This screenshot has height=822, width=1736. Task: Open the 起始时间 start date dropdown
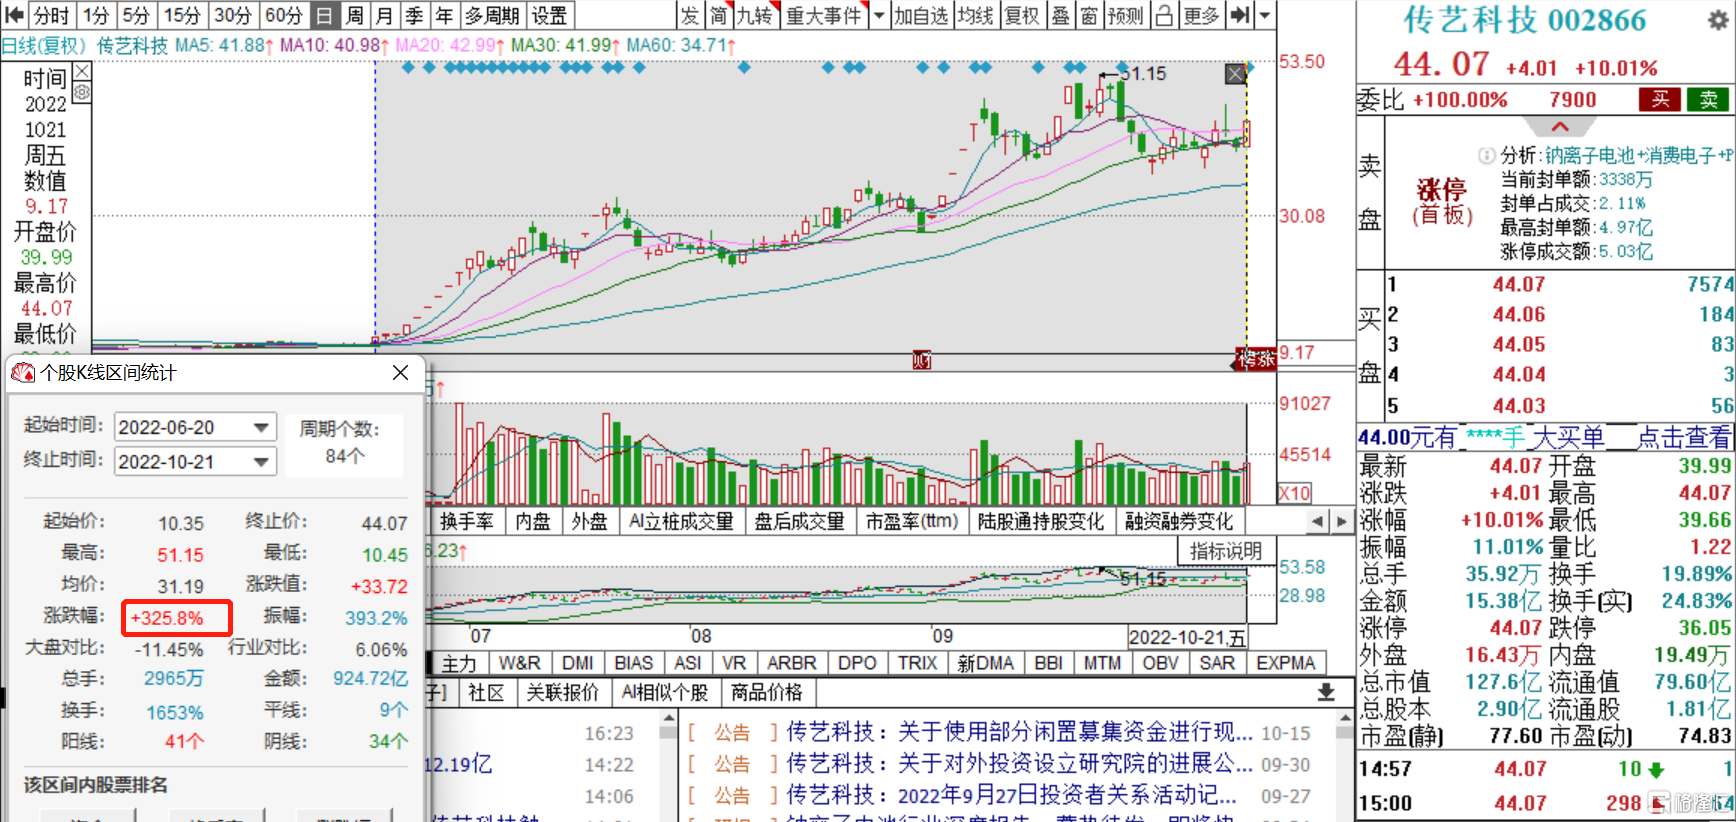click(261, 427)
